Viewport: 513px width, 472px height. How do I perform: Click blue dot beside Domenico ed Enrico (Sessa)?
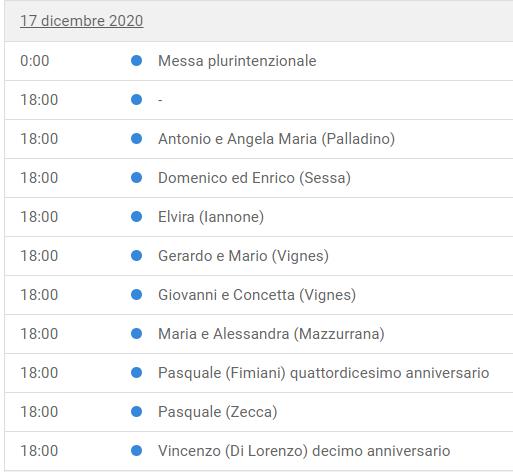tap(136, 178)
